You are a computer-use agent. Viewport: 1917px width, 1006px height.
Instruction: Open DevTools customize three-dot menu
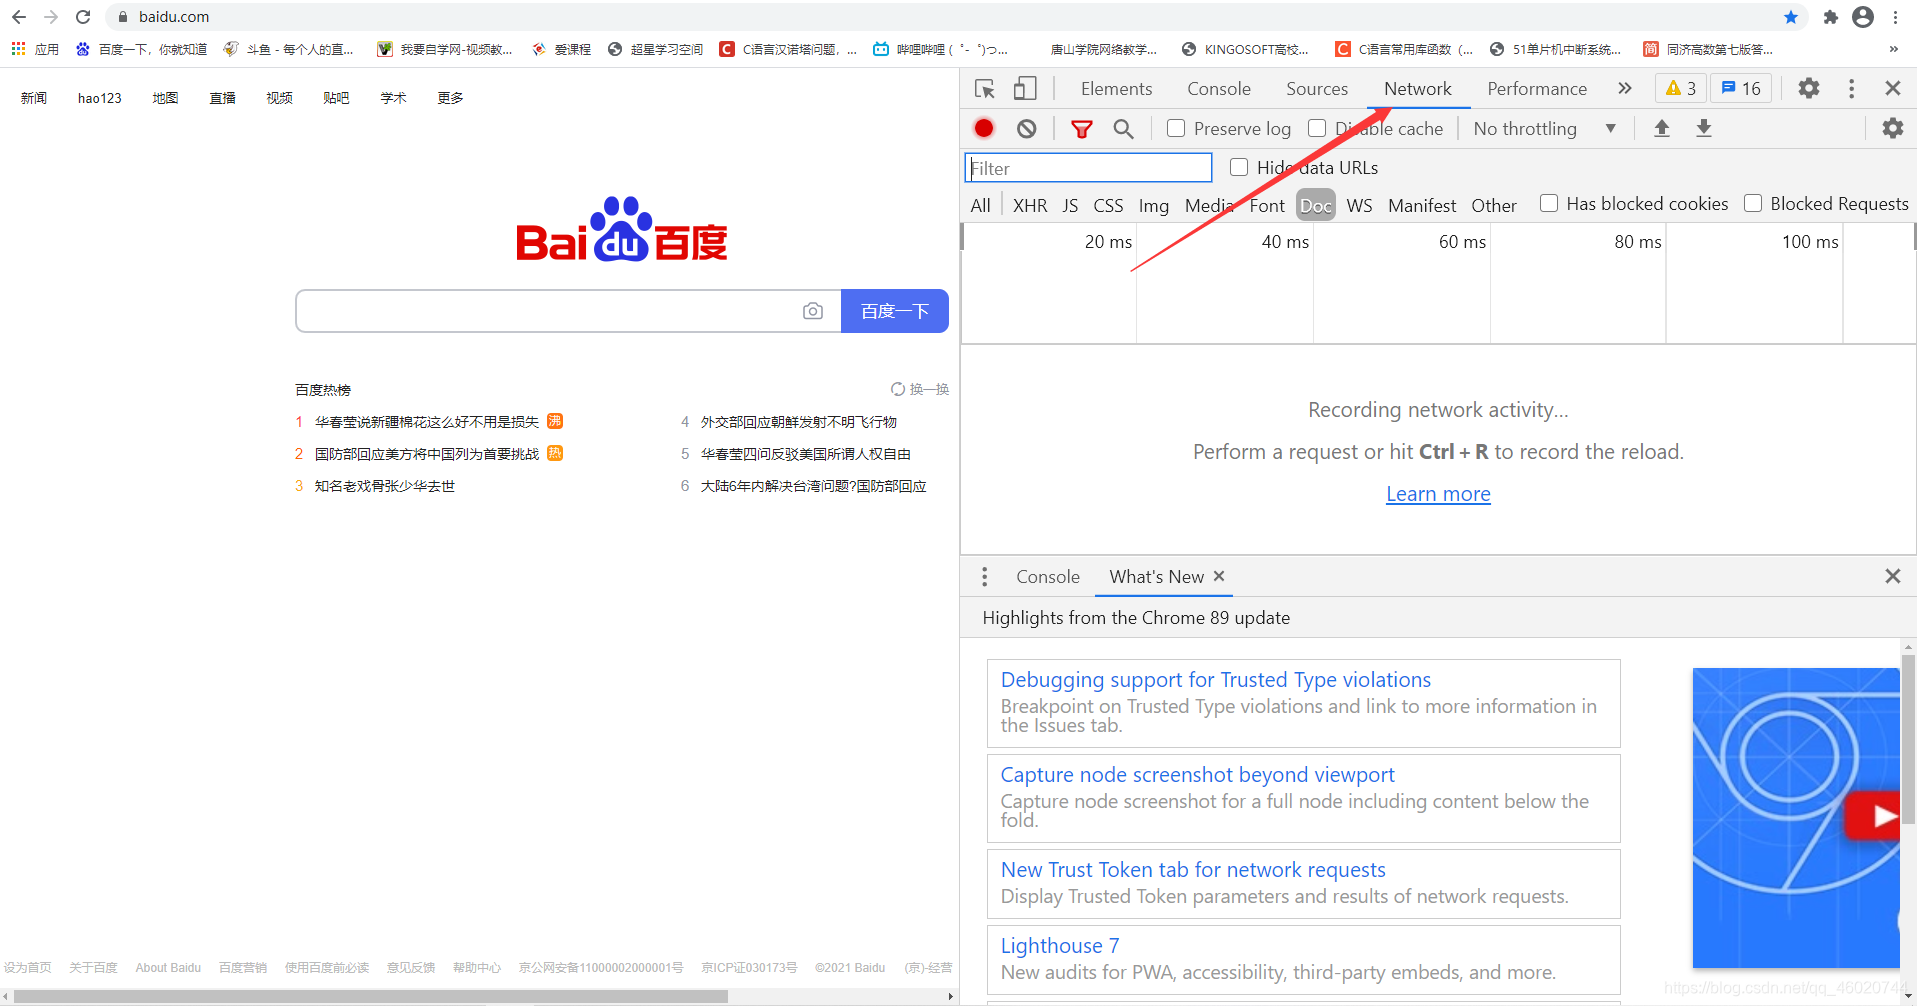click(x=1852, y=88)
